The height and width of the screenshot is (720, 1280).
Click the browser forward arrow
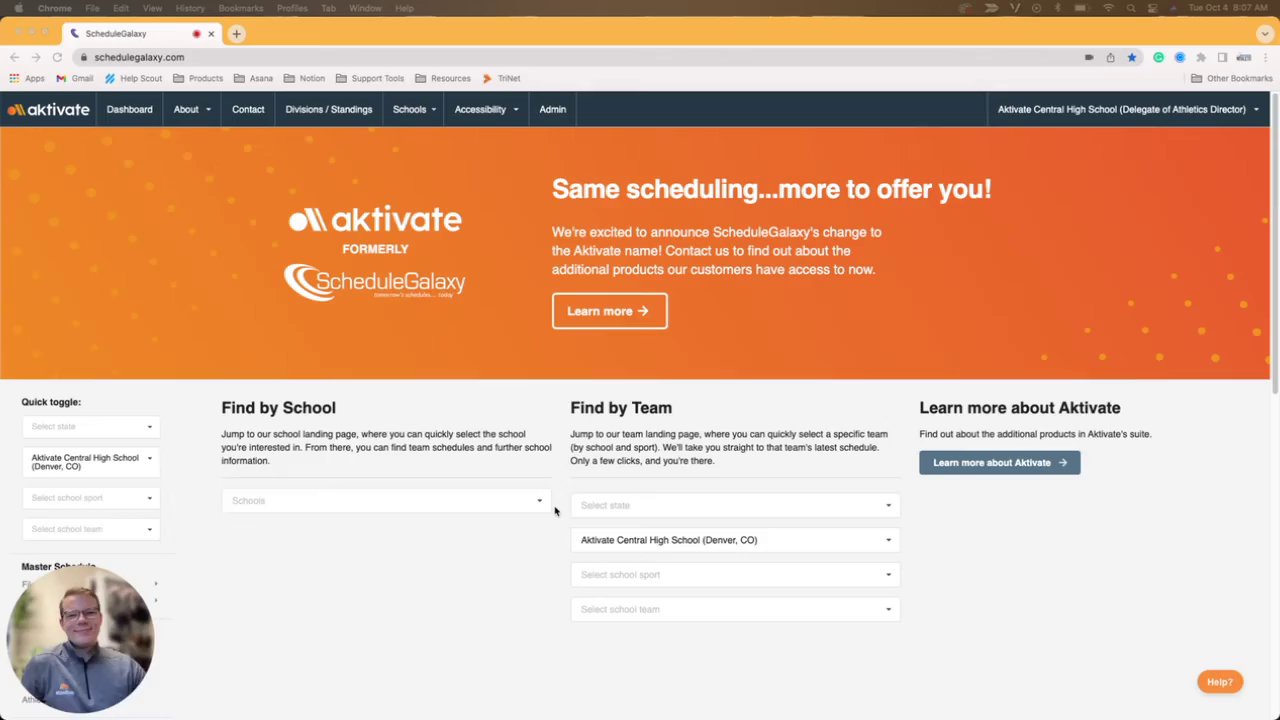click(36, 57)
